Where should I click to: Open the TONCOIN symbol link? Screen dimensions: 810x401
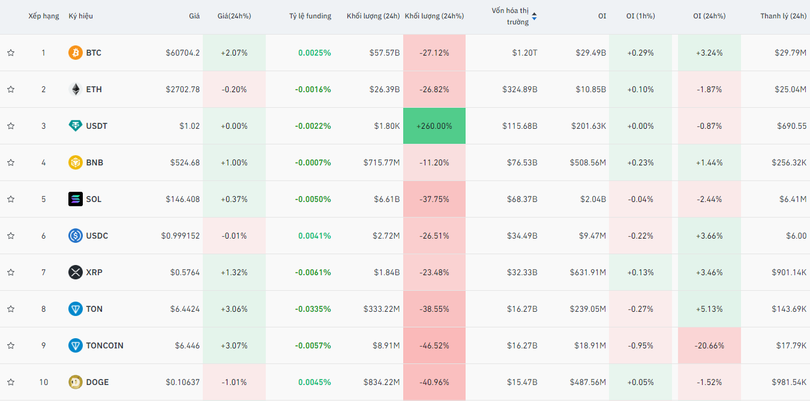(104, 346)
